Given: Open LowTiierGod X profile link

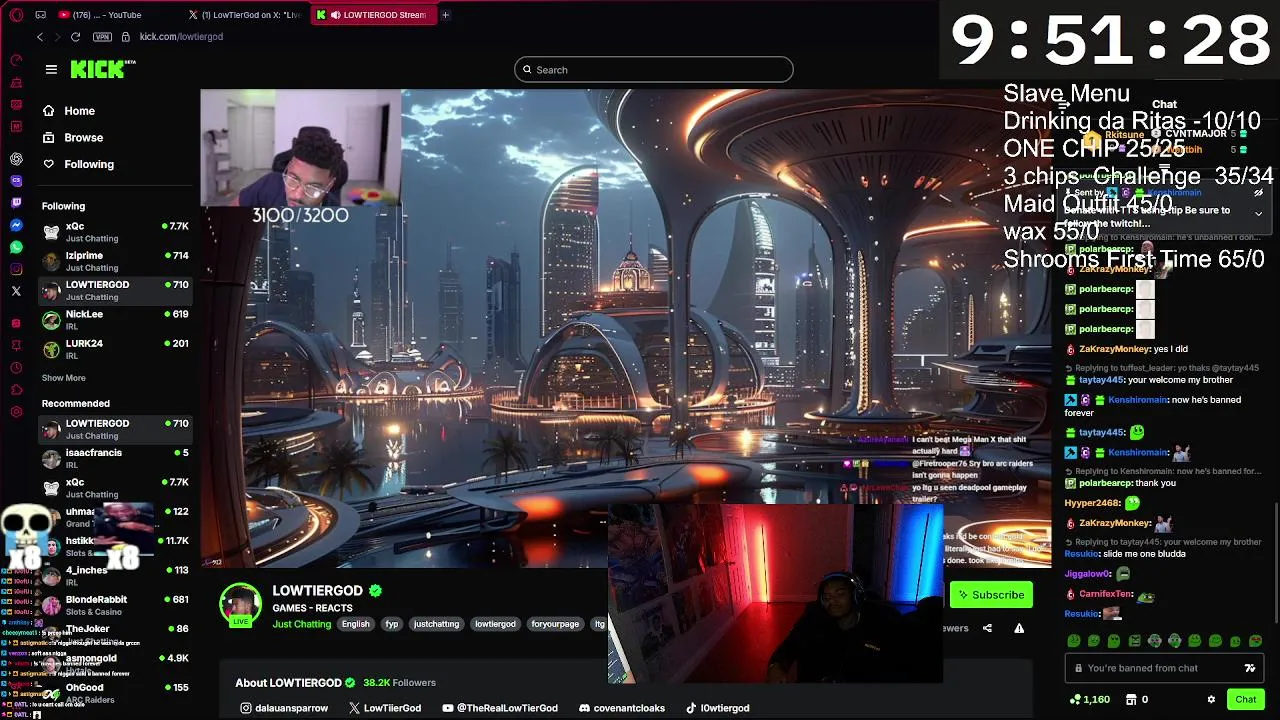Looking at the screenshot, I should pyautogui.click(x=385, y=708).
